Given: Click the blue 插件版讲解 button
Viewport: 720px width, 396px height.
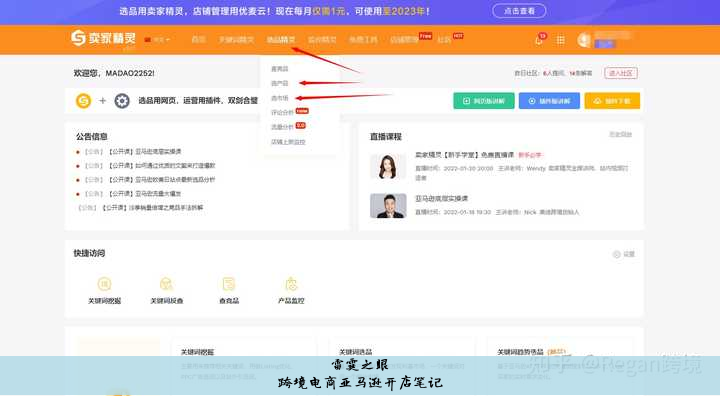Looking at the screenshot, I should click(x=549, y=101).
